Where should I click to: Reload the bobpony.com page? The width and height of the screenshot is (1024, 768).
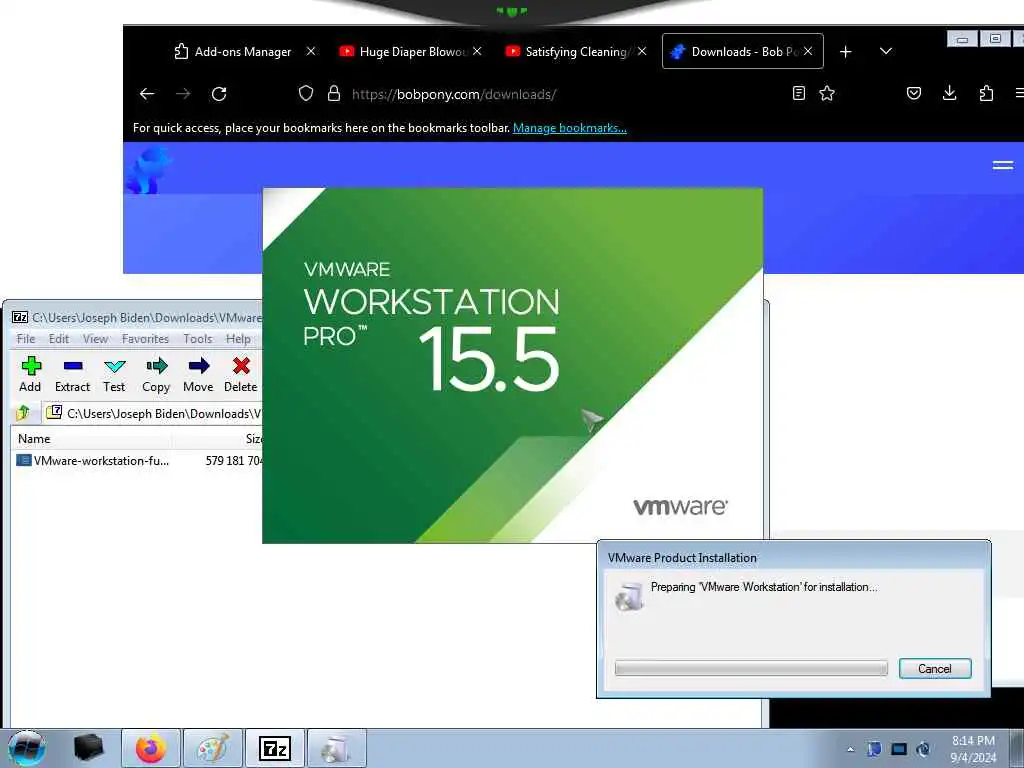click(219, 94)
